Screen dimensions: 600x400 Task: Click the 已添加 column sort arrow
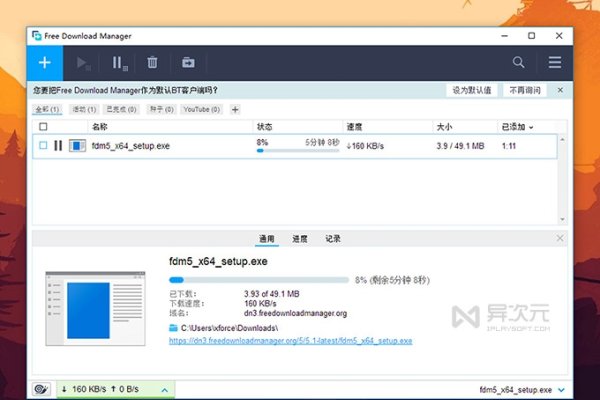[531, 127]
